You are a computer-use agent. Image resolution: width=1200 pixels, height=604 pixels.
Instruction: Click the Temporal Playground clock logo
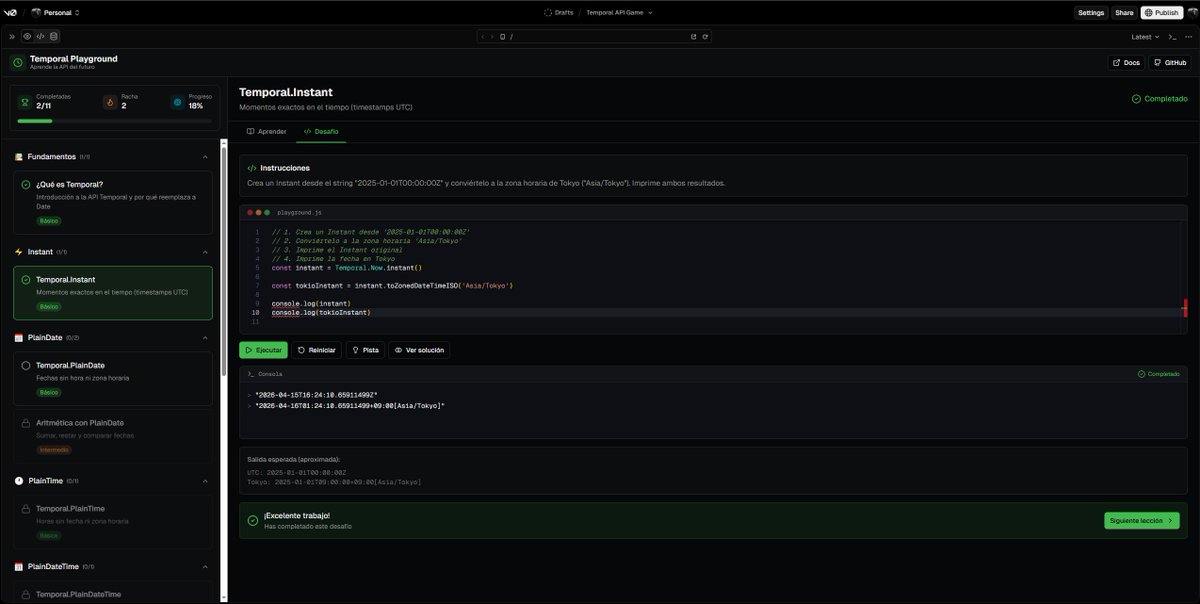coord(18,62)
